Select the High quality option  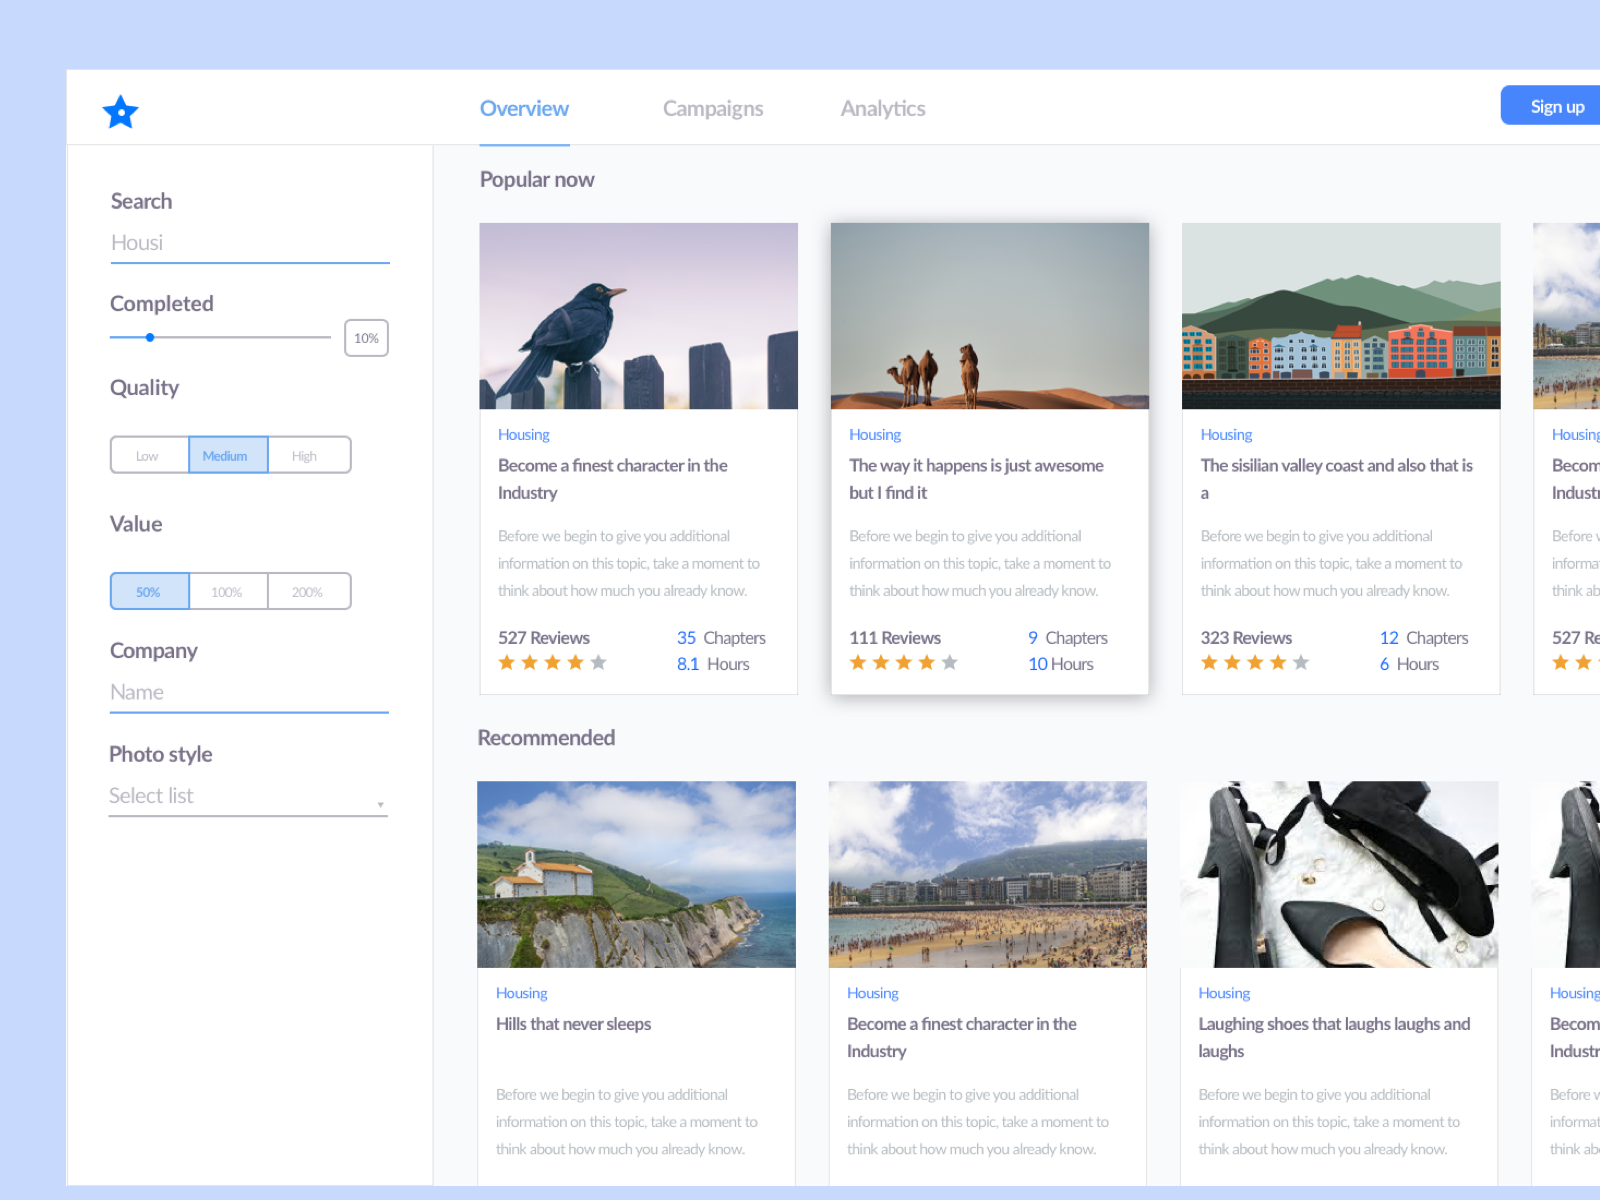(307, 455)
